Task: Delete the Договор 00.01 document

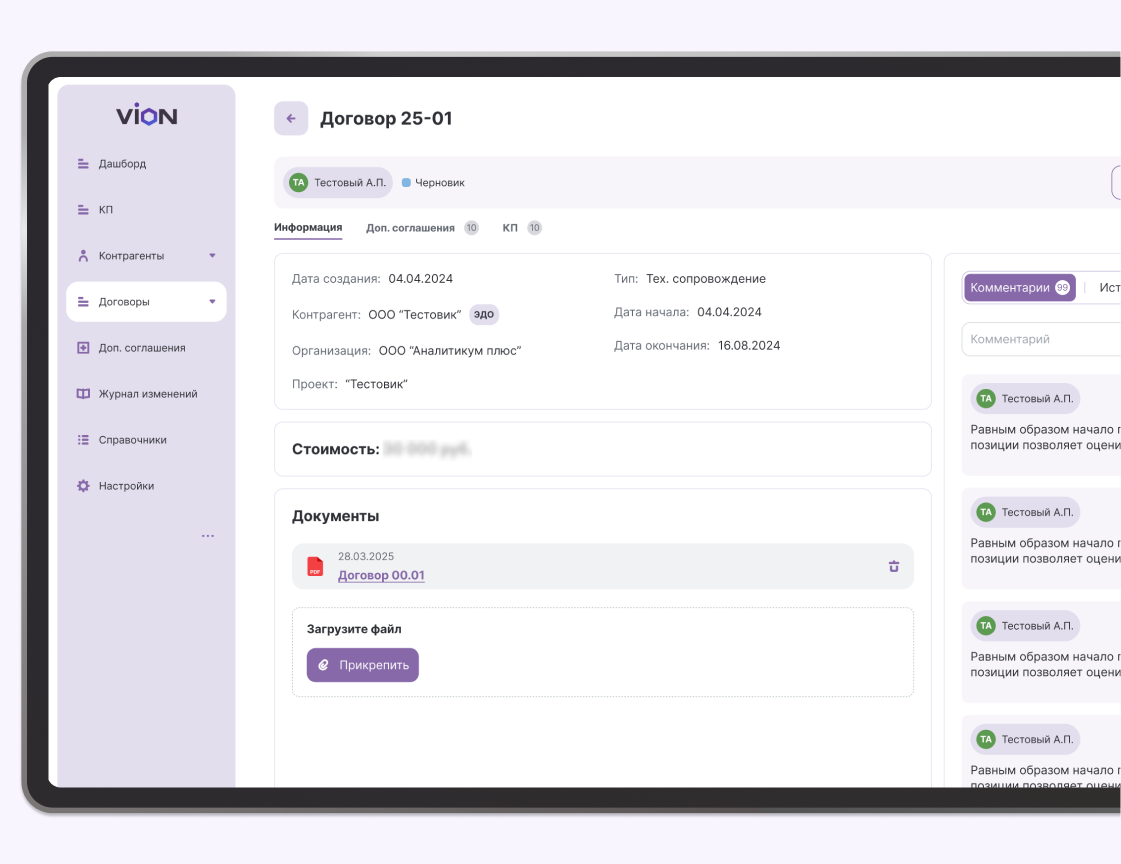Action: tap(893, 567)
